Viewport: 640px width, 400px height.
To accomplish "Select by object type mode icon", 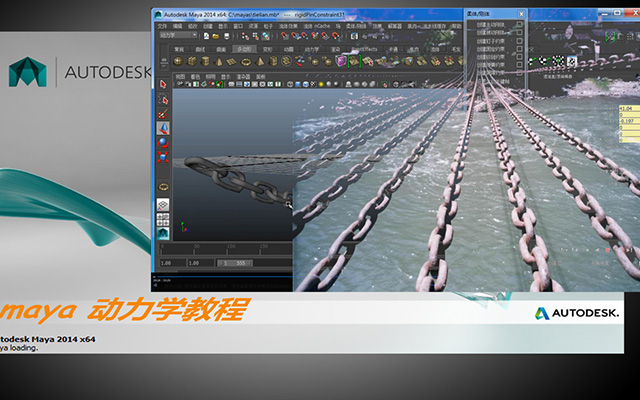I will click(256, 36).
